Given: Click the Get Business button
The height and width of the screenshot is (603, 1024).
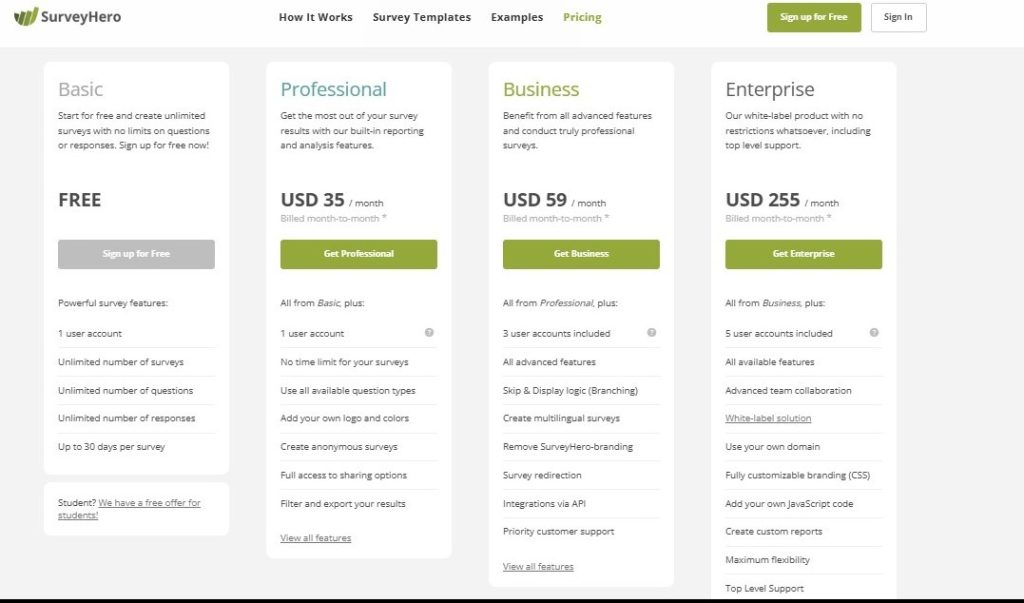Looking at the screenshot, I should [580, 254].
